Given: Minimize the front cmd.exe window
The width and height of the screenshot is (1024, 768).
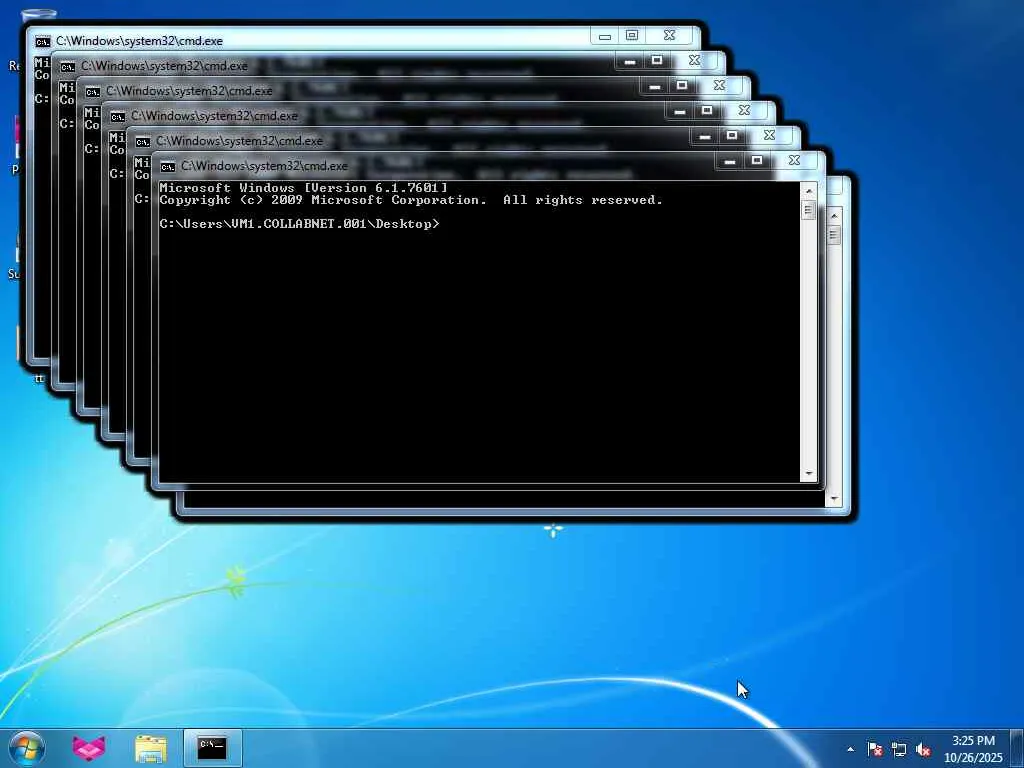Looking at the screenshot, I should pyautogui.click(x=729, y=161).
